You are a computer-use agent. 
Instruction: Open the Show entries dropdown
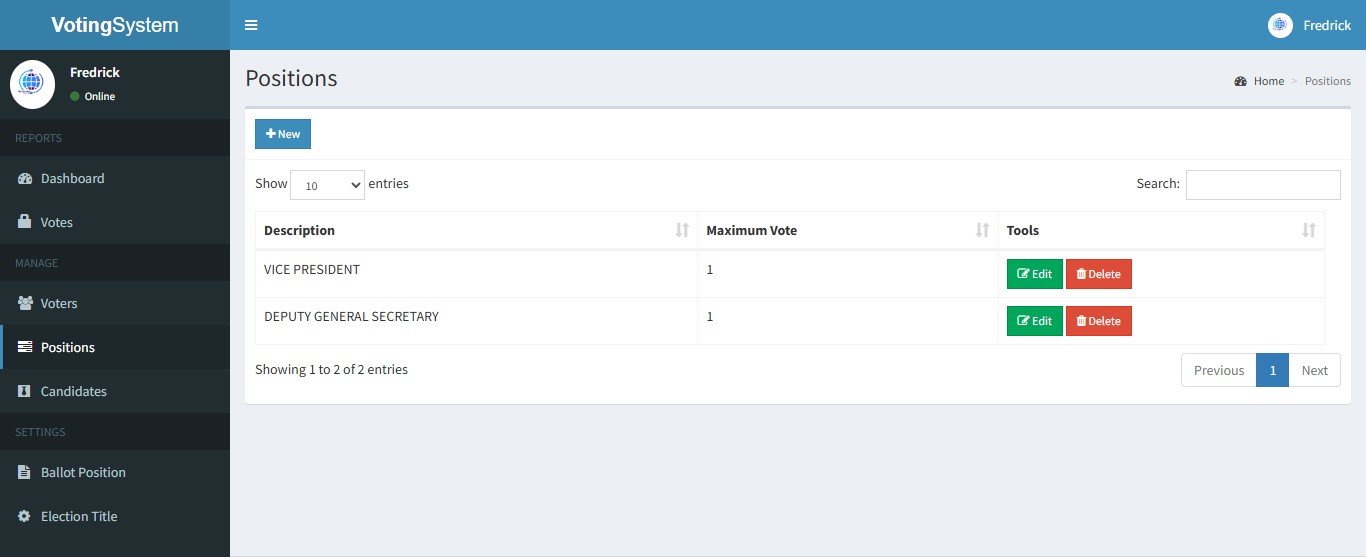click(x=327, y=185)
